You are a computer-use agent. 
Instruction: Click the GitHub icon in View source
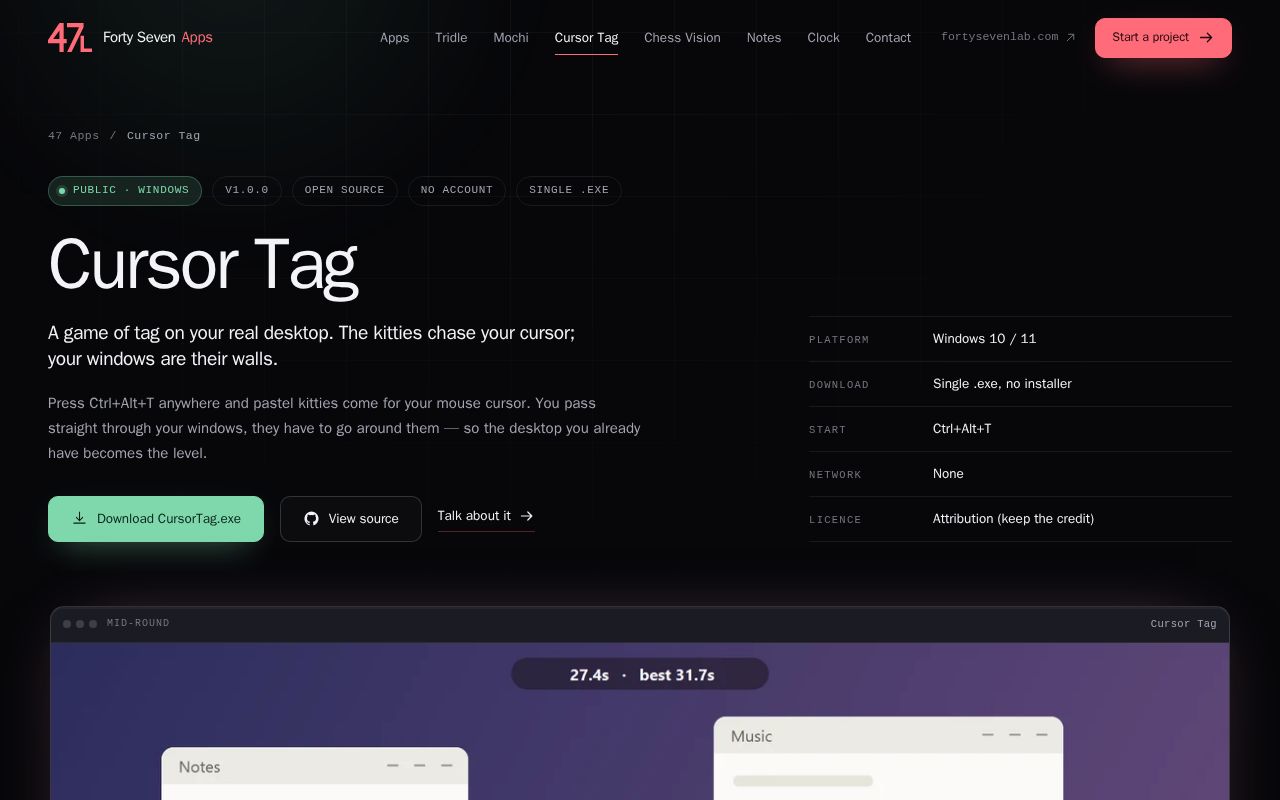[x=311, y=519]
